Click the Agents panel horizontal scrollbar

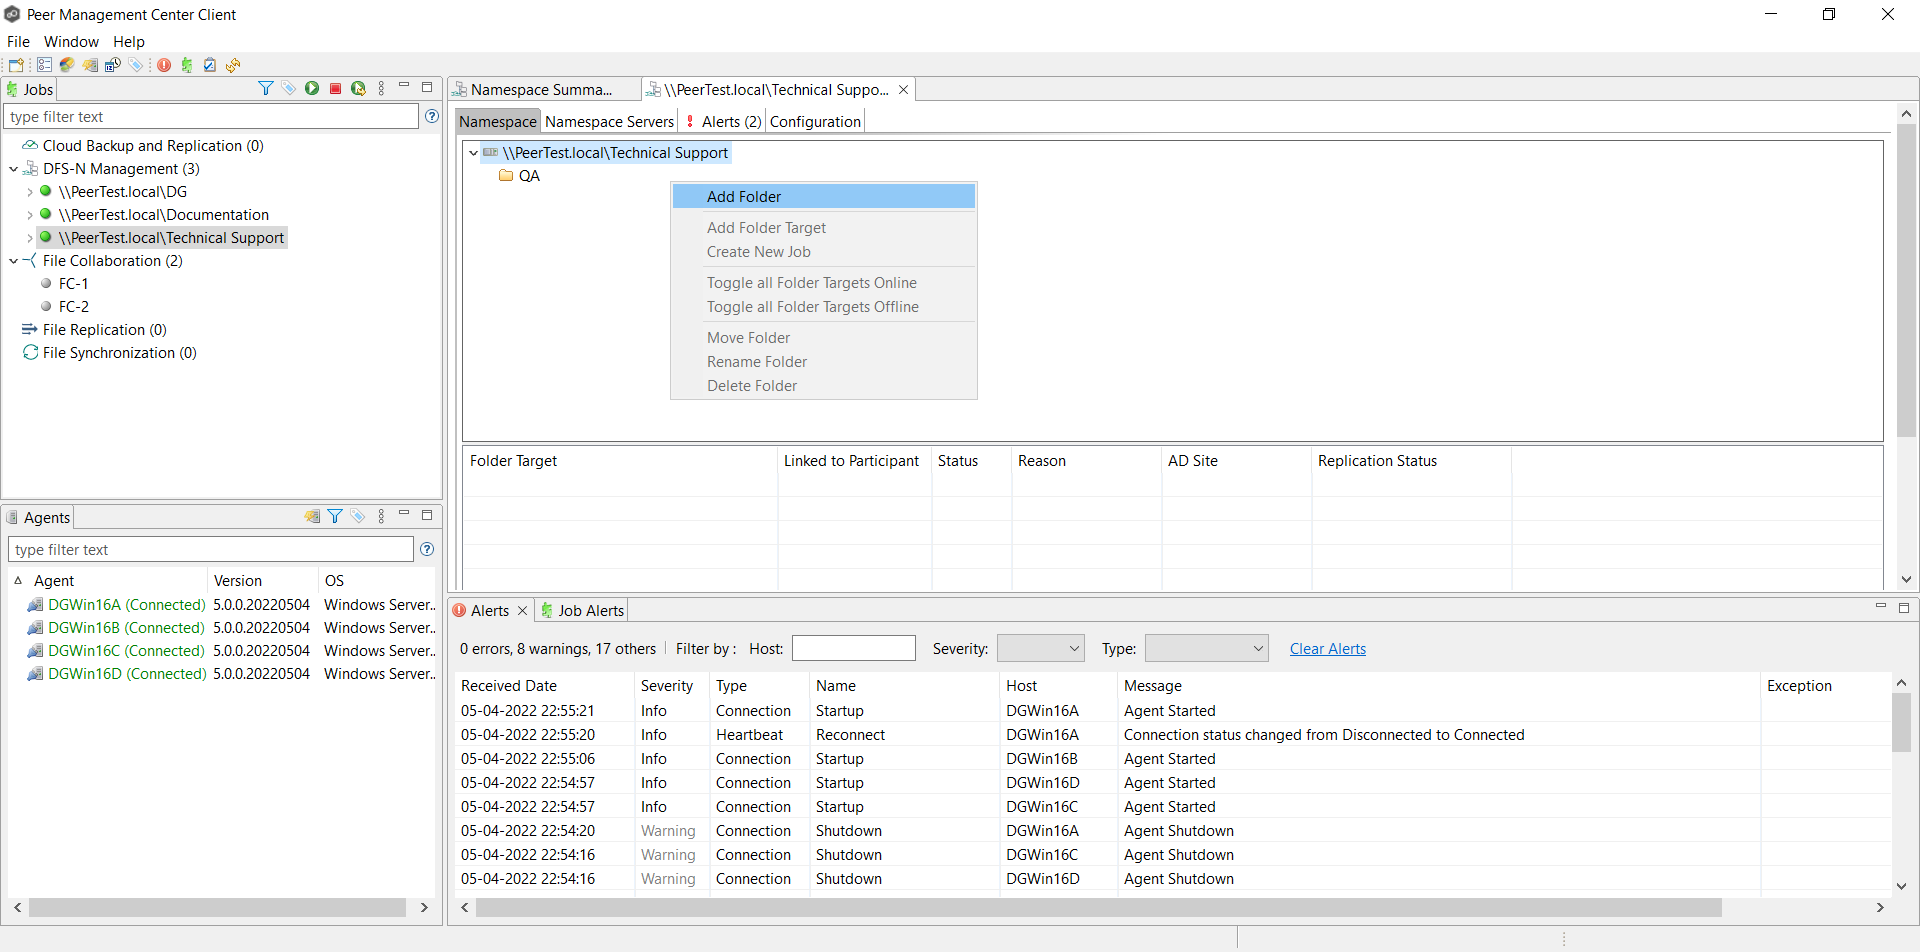218,907
